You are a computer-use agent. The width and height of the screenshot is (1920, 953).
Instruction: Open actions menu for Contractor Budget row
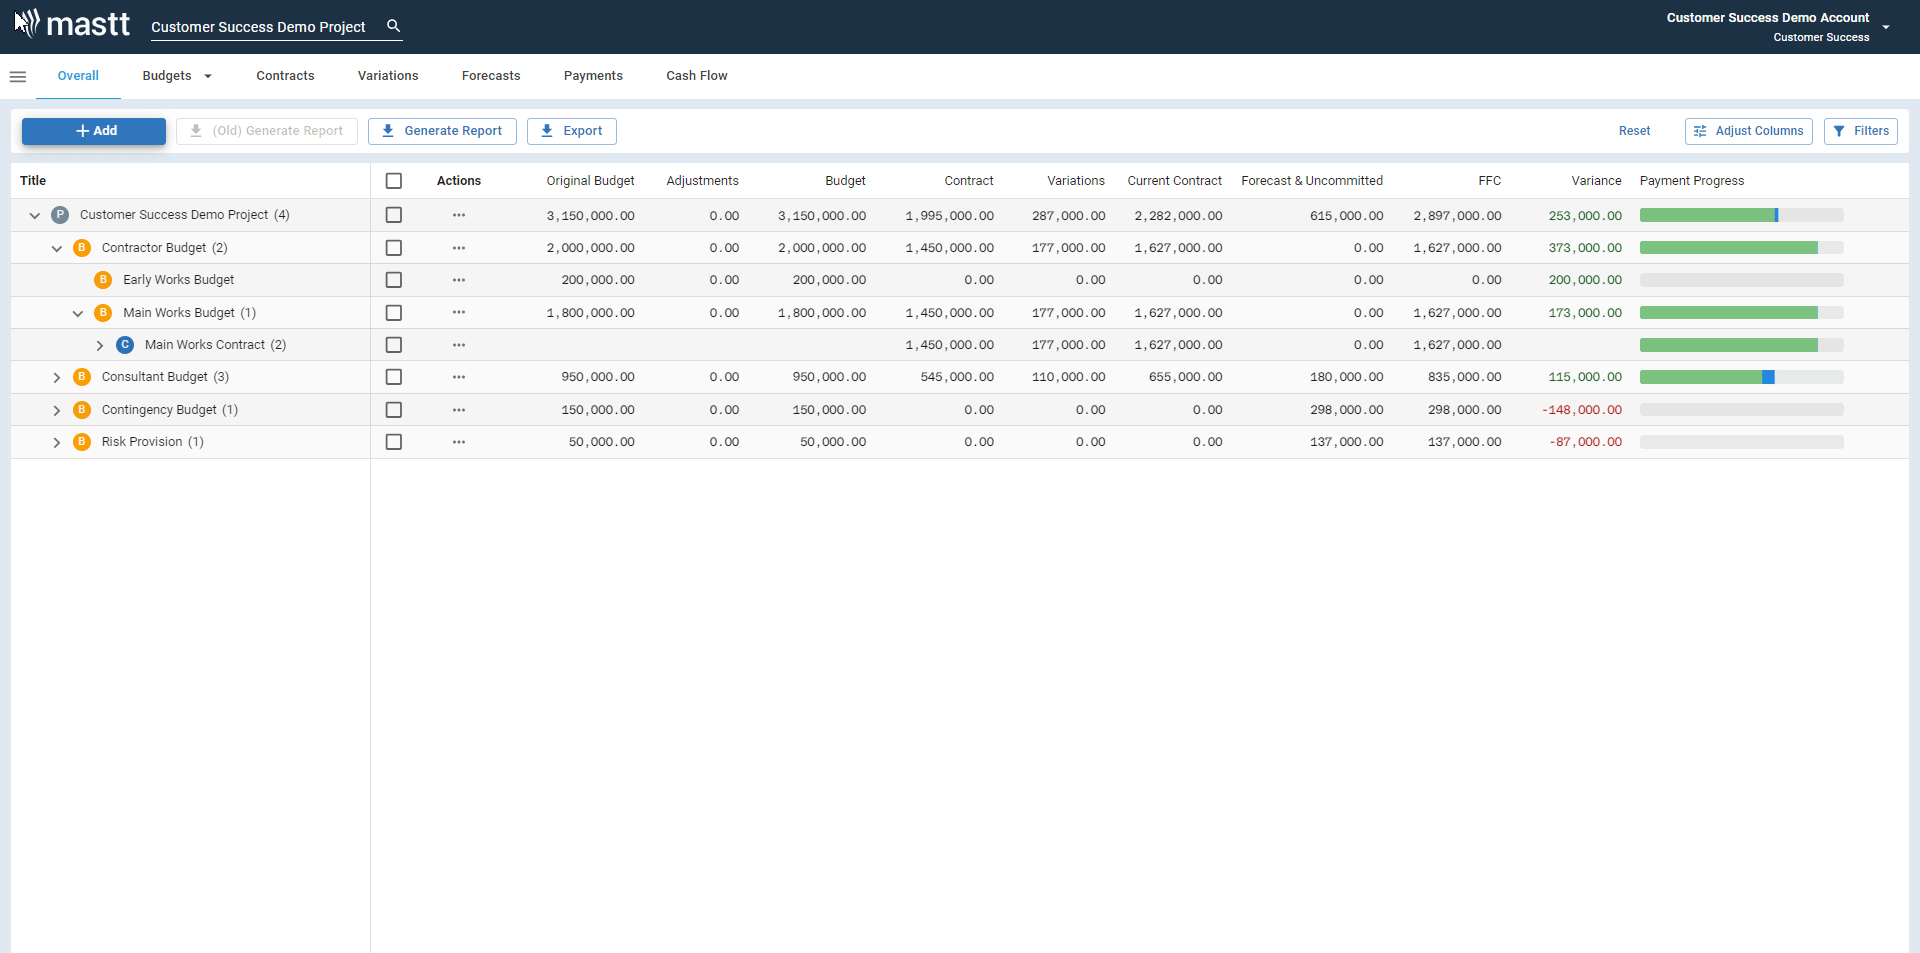[459, 248]
